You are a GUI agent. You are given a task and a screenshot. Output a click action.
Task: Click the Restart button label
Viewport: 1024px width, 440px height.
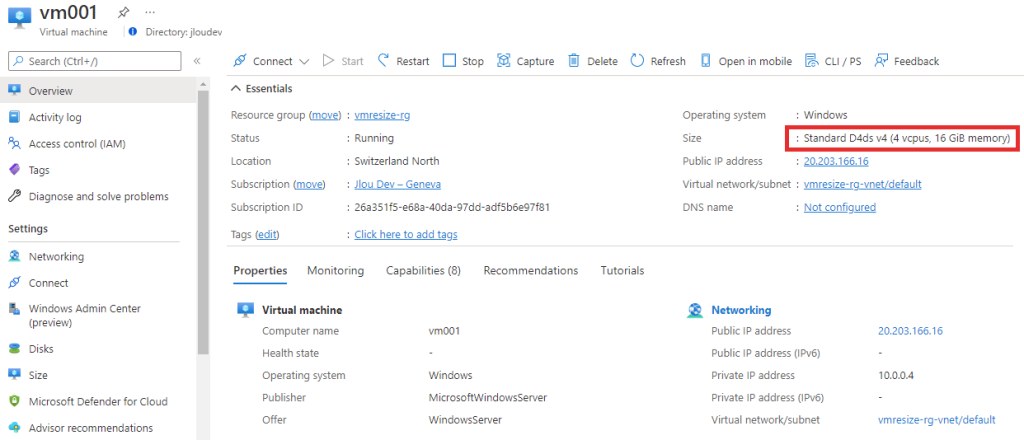pyautogui.click(x=413, y=61)
